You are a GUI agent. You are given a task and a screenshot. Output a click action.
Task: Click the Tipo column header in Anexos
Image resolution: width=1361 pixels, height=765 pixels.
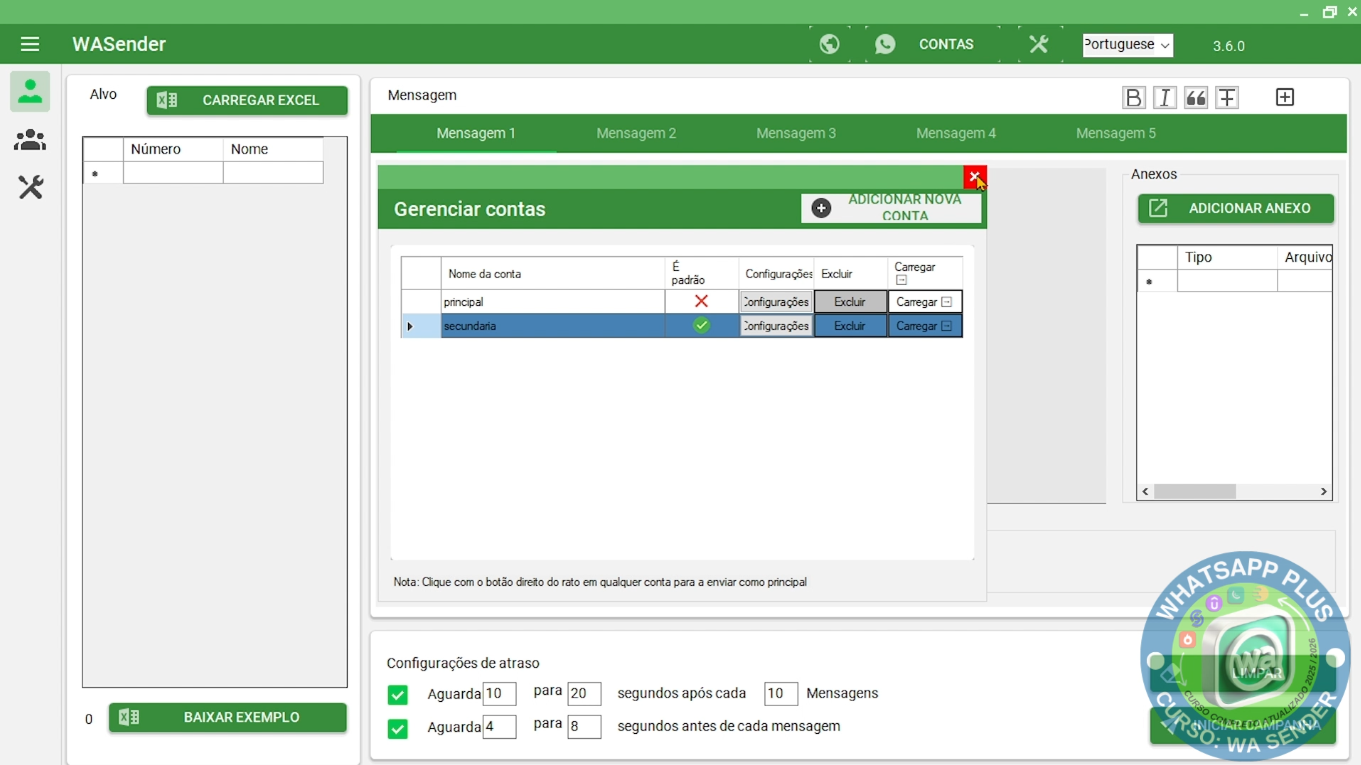[1227, 257]
